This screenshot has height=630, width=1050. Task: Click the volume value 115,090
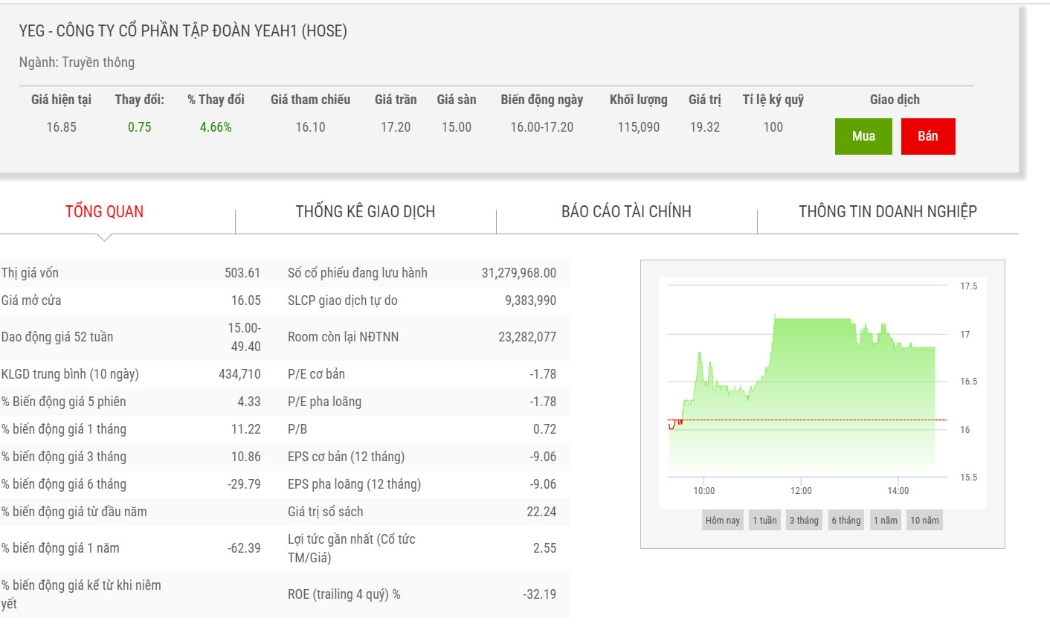(638, 127)
